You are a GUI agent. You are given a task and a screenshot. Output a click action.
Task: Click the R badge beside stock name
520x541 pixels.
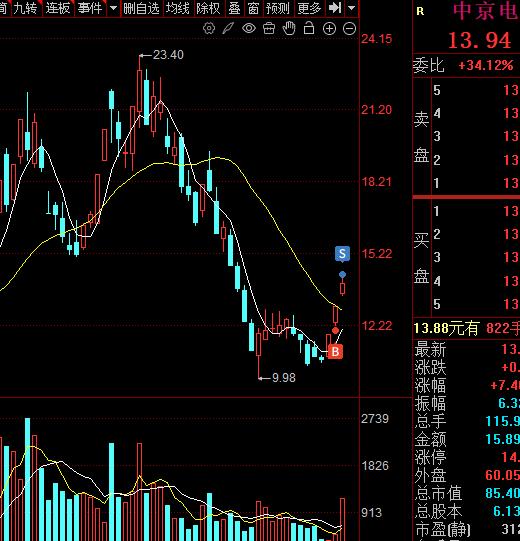click(420, 11)
